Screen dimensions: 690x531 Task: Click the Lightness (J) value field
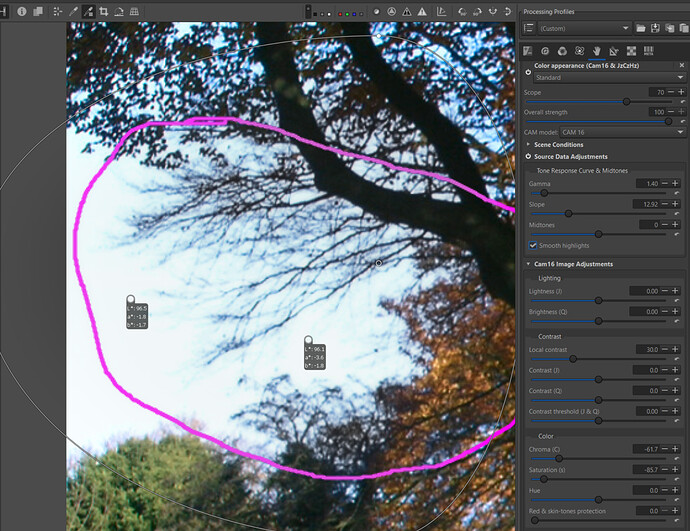644,291
